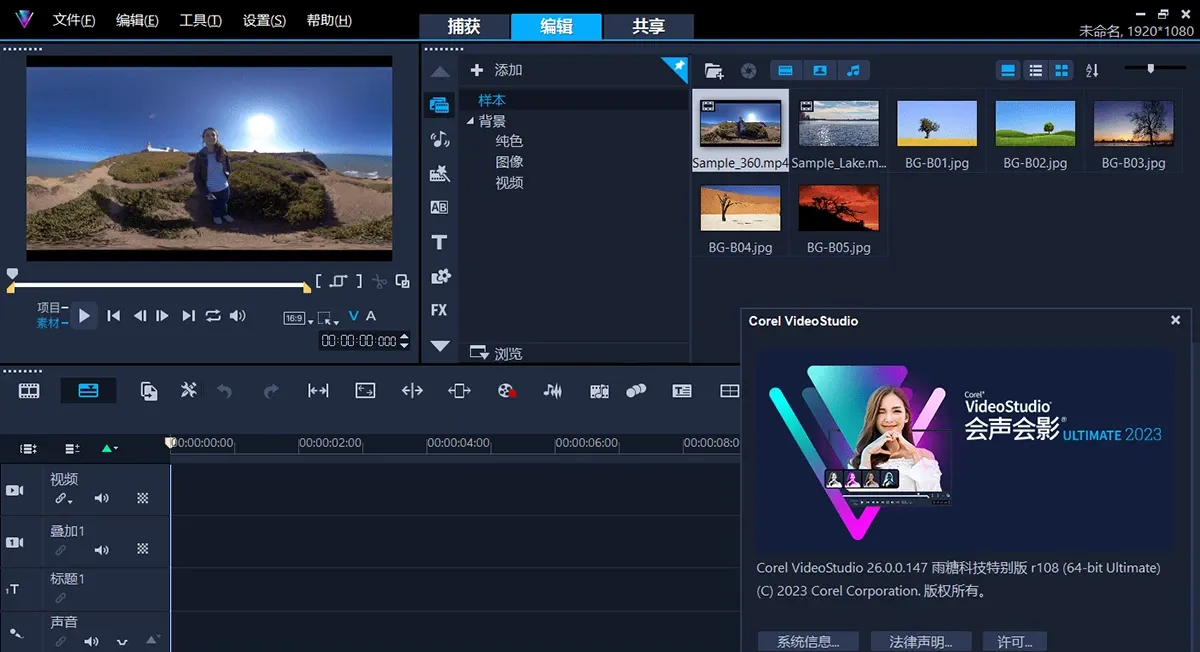Click the 许可... button
Viewport: 1200px width, 652px height.
pos(1015,641)
